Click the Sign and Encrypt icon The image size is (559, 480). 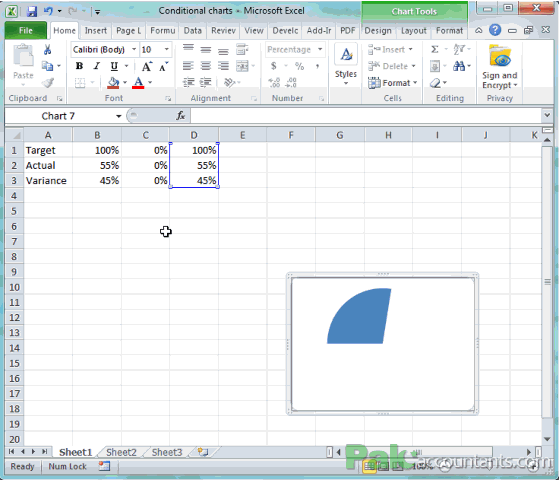pos(500,67)
